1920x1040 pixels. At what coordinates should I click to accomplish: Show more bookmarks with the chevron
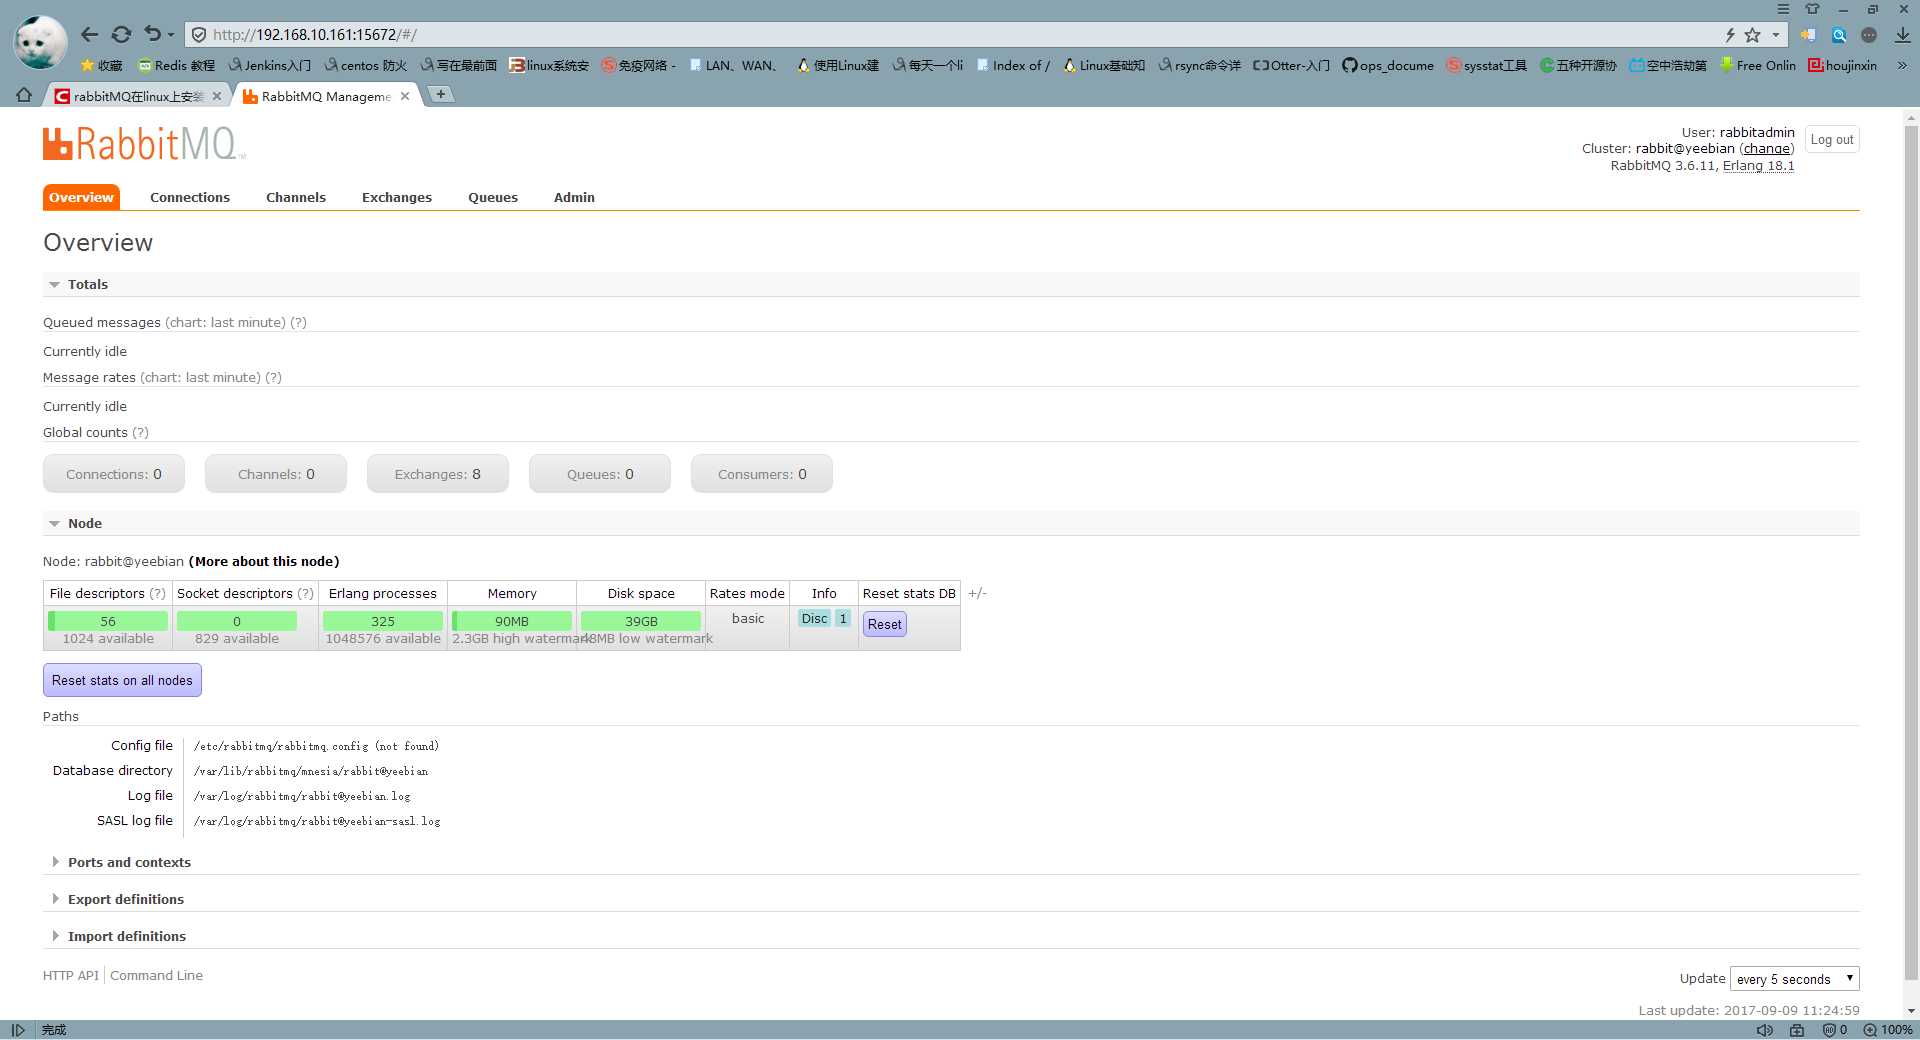point(1902,65)
